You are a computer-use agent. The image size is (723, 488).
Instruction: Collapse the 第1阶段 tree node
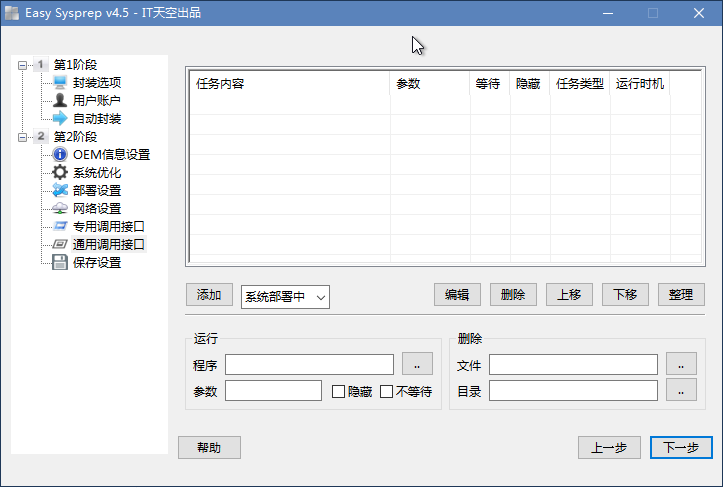22,65
